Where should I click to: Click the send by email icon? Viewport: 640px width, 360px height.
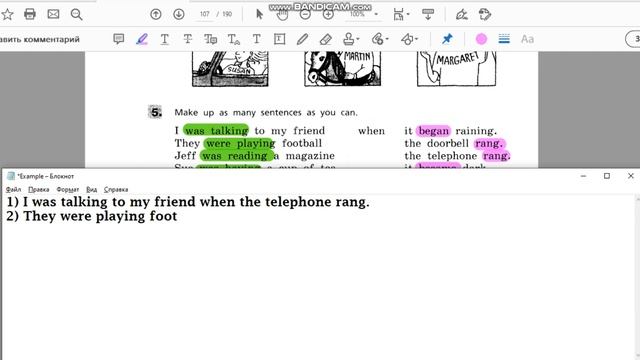point(53,14)
